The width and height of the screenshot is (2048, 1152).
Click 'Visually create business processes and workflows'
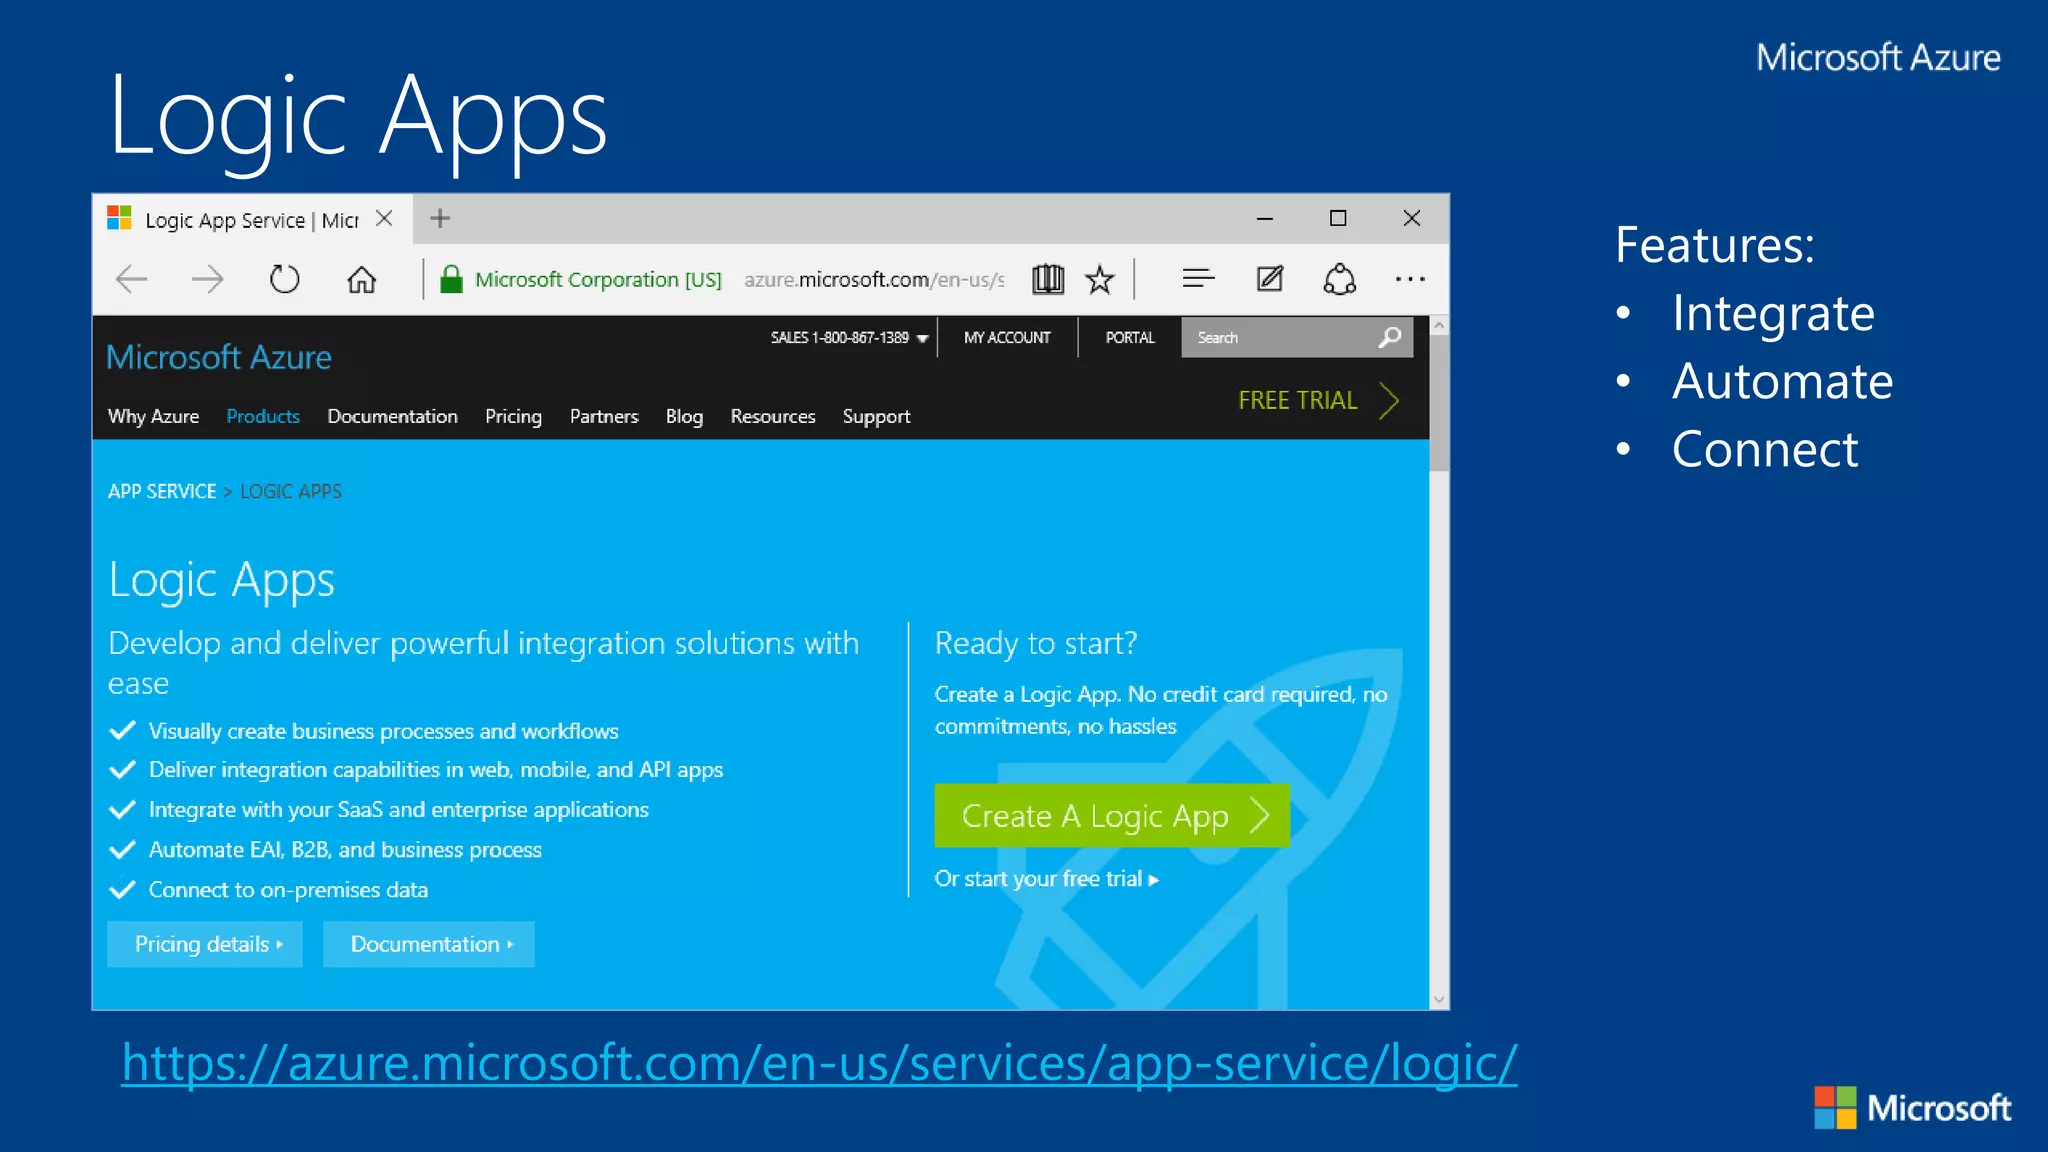(383, 731)
